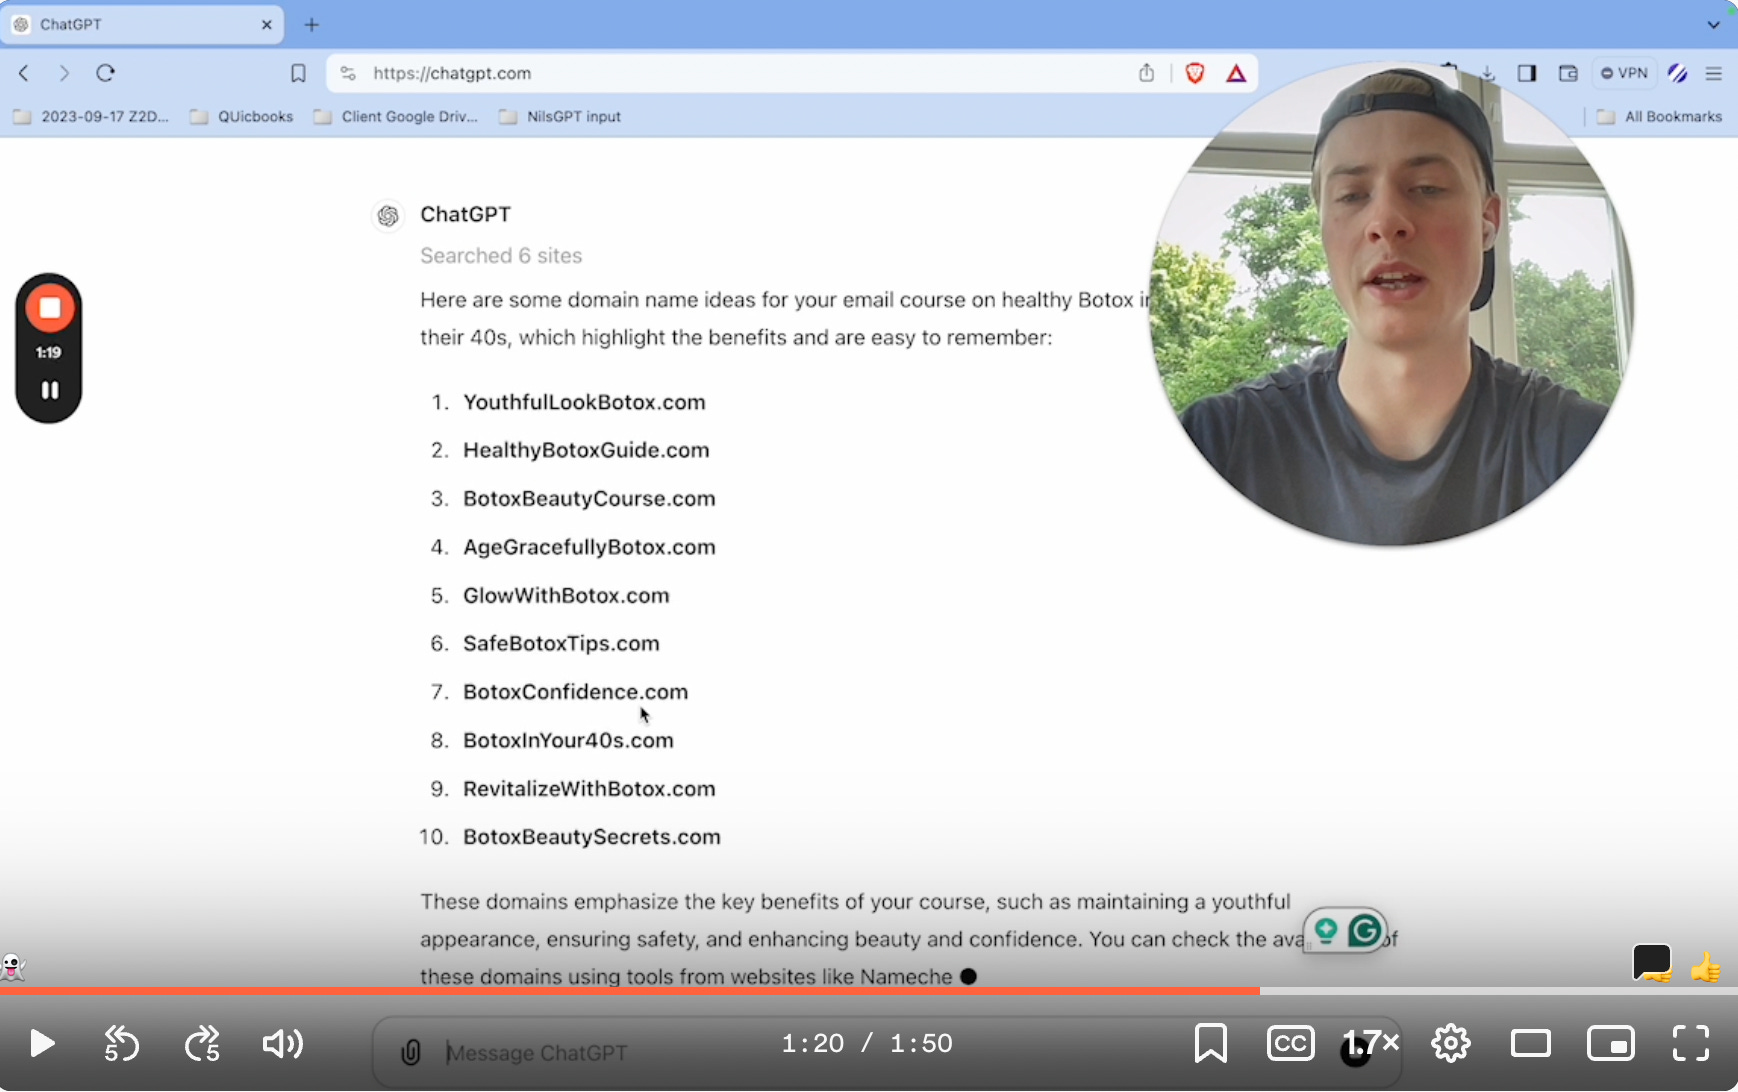Open the browser downloads icon
This screenshot has height=1092, width=1738.
pos(1488,73)
